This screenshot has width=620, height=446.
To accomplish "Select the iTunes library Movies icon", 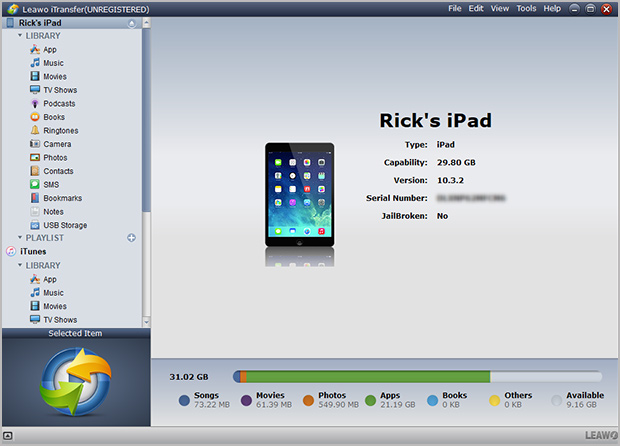I will [35, 306].
